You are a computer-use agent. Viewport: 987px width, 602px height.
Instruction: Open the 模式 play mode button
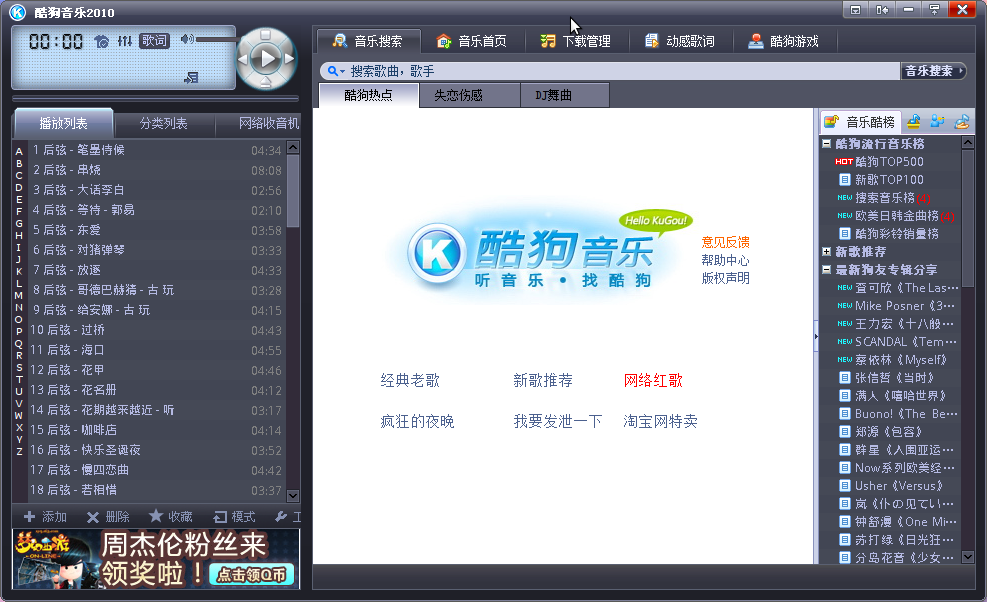pyautogui.click(x=234, y=517)
